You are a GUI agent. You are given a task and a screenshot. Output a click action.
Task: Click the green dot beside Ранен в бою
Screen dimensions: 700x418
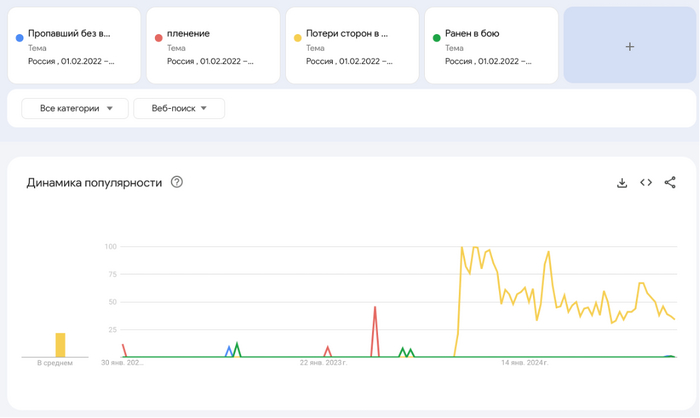tap(437, 38)
